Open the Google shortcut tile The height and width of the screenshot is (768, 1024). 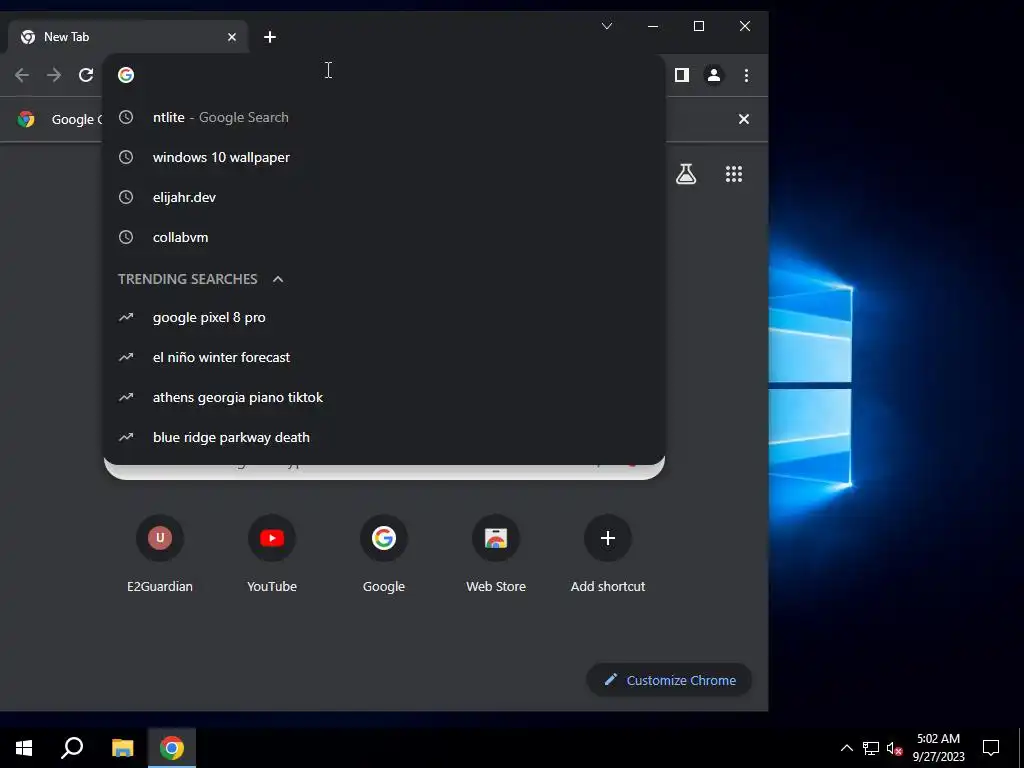[x=384, y=554]
